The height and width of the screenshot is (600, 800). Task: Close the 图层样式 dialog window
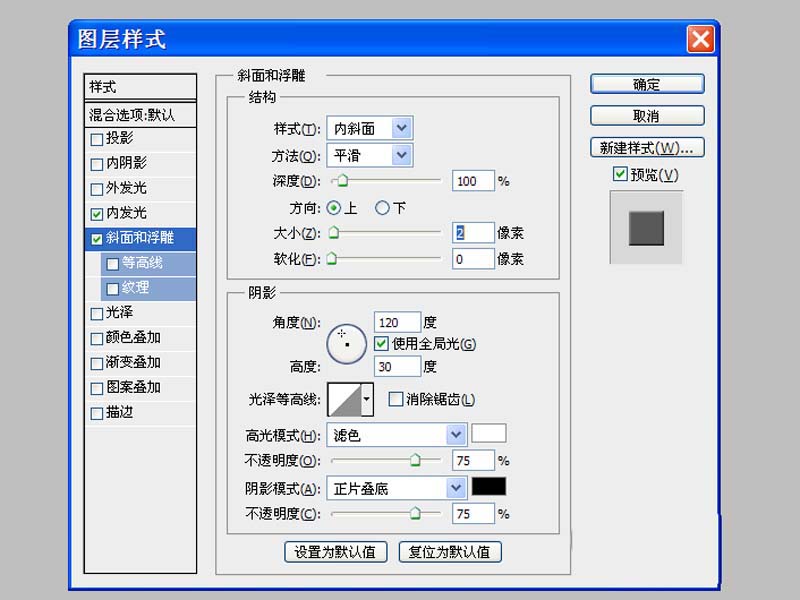click(x=700, y=40)
